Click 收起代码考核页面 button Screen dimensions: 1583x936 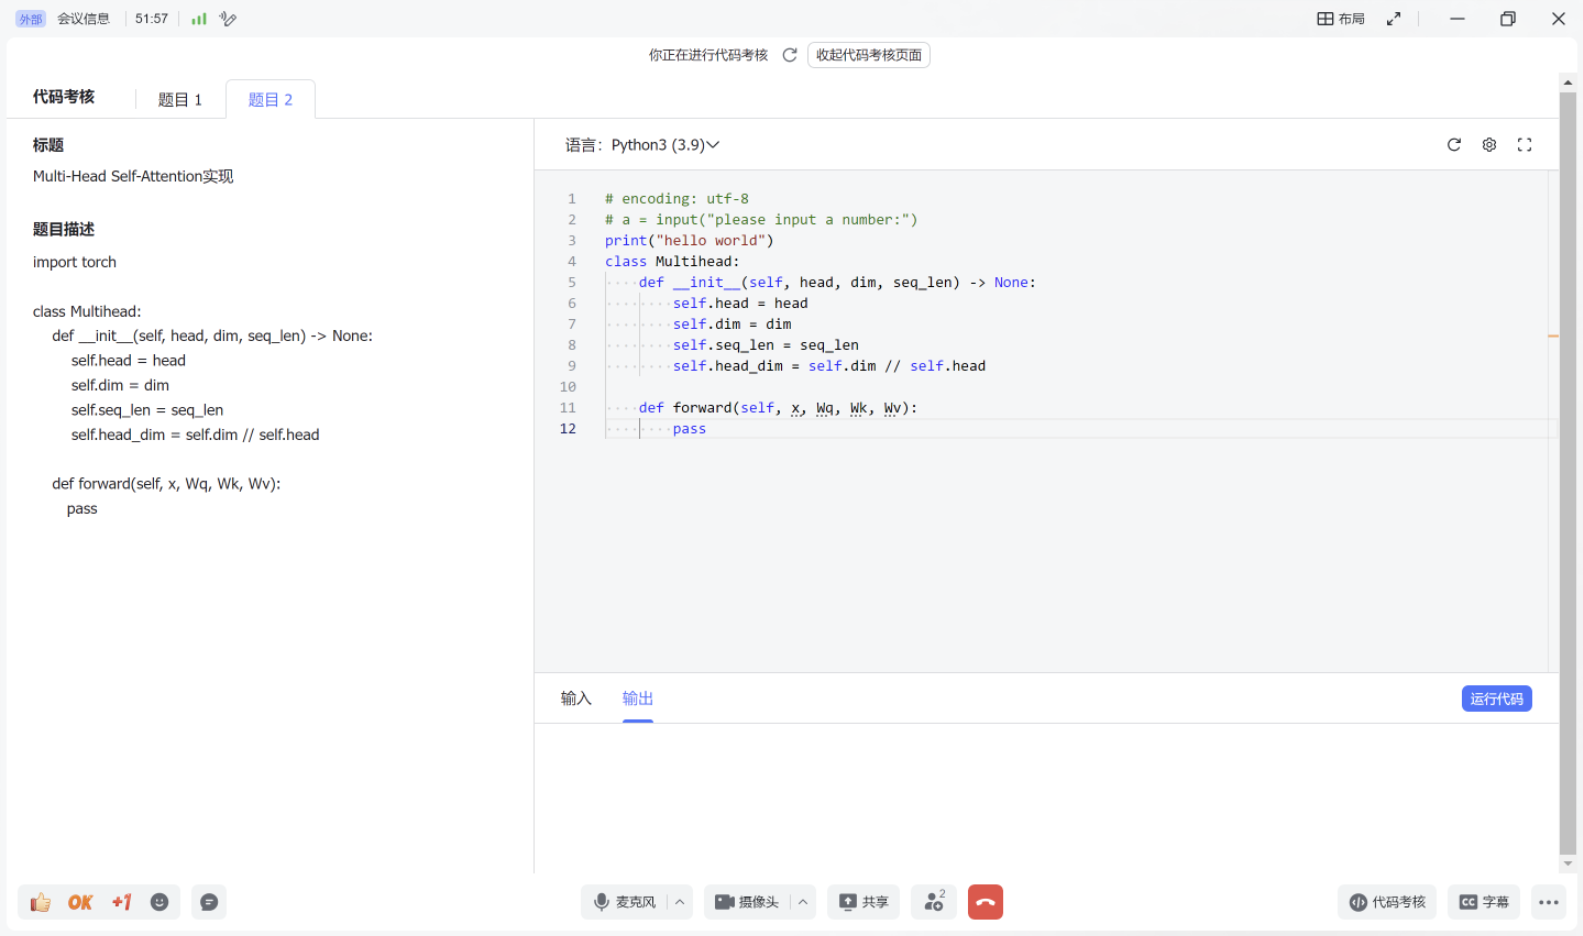869,55
